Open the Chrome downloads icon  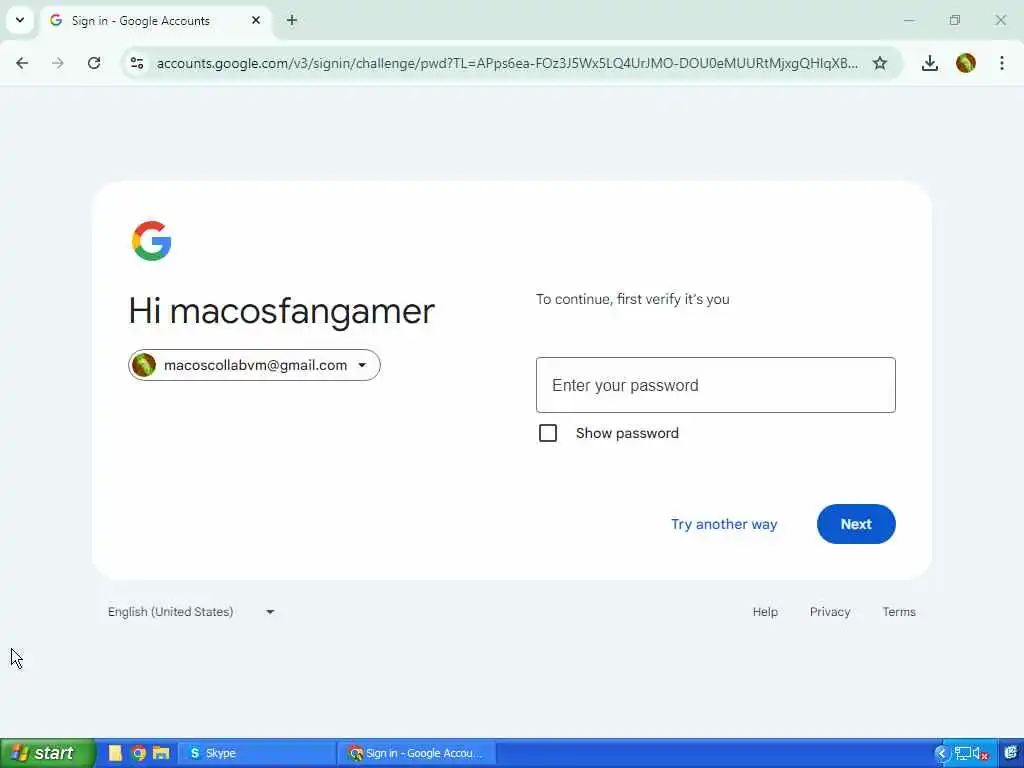(x=929, y=63)
